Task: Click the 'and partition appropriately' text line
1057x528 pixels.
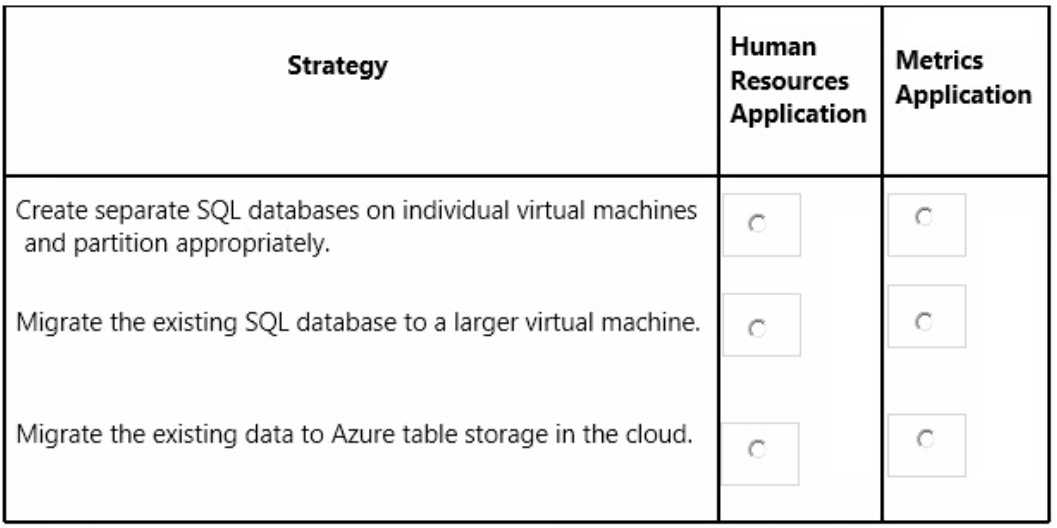Action: click(x=177, y=244)
